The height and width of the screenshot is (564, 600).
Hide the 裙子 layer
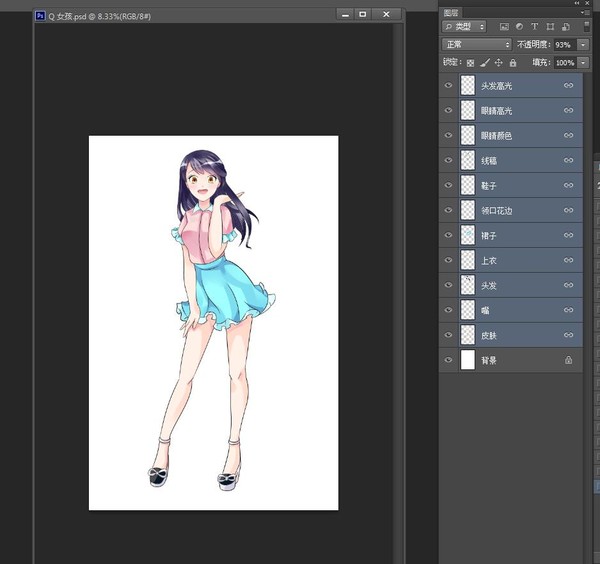point(448,235)
